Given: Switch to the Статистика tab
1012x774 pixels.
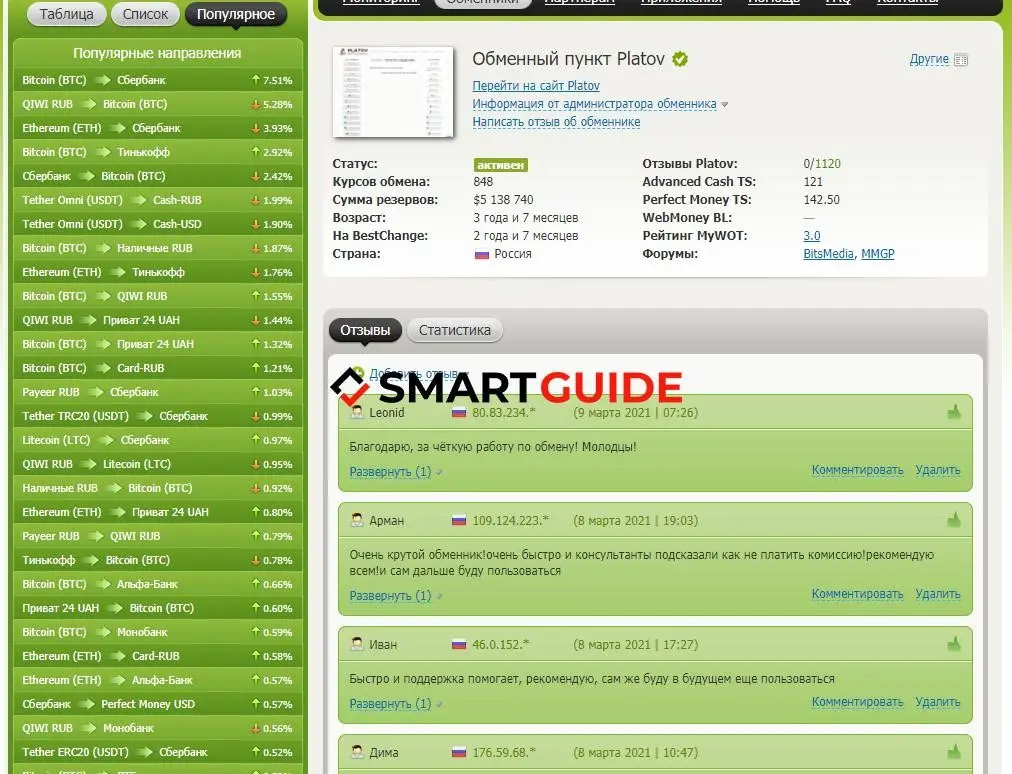Looking at the screenshot, I should click(x=454, y=330).
